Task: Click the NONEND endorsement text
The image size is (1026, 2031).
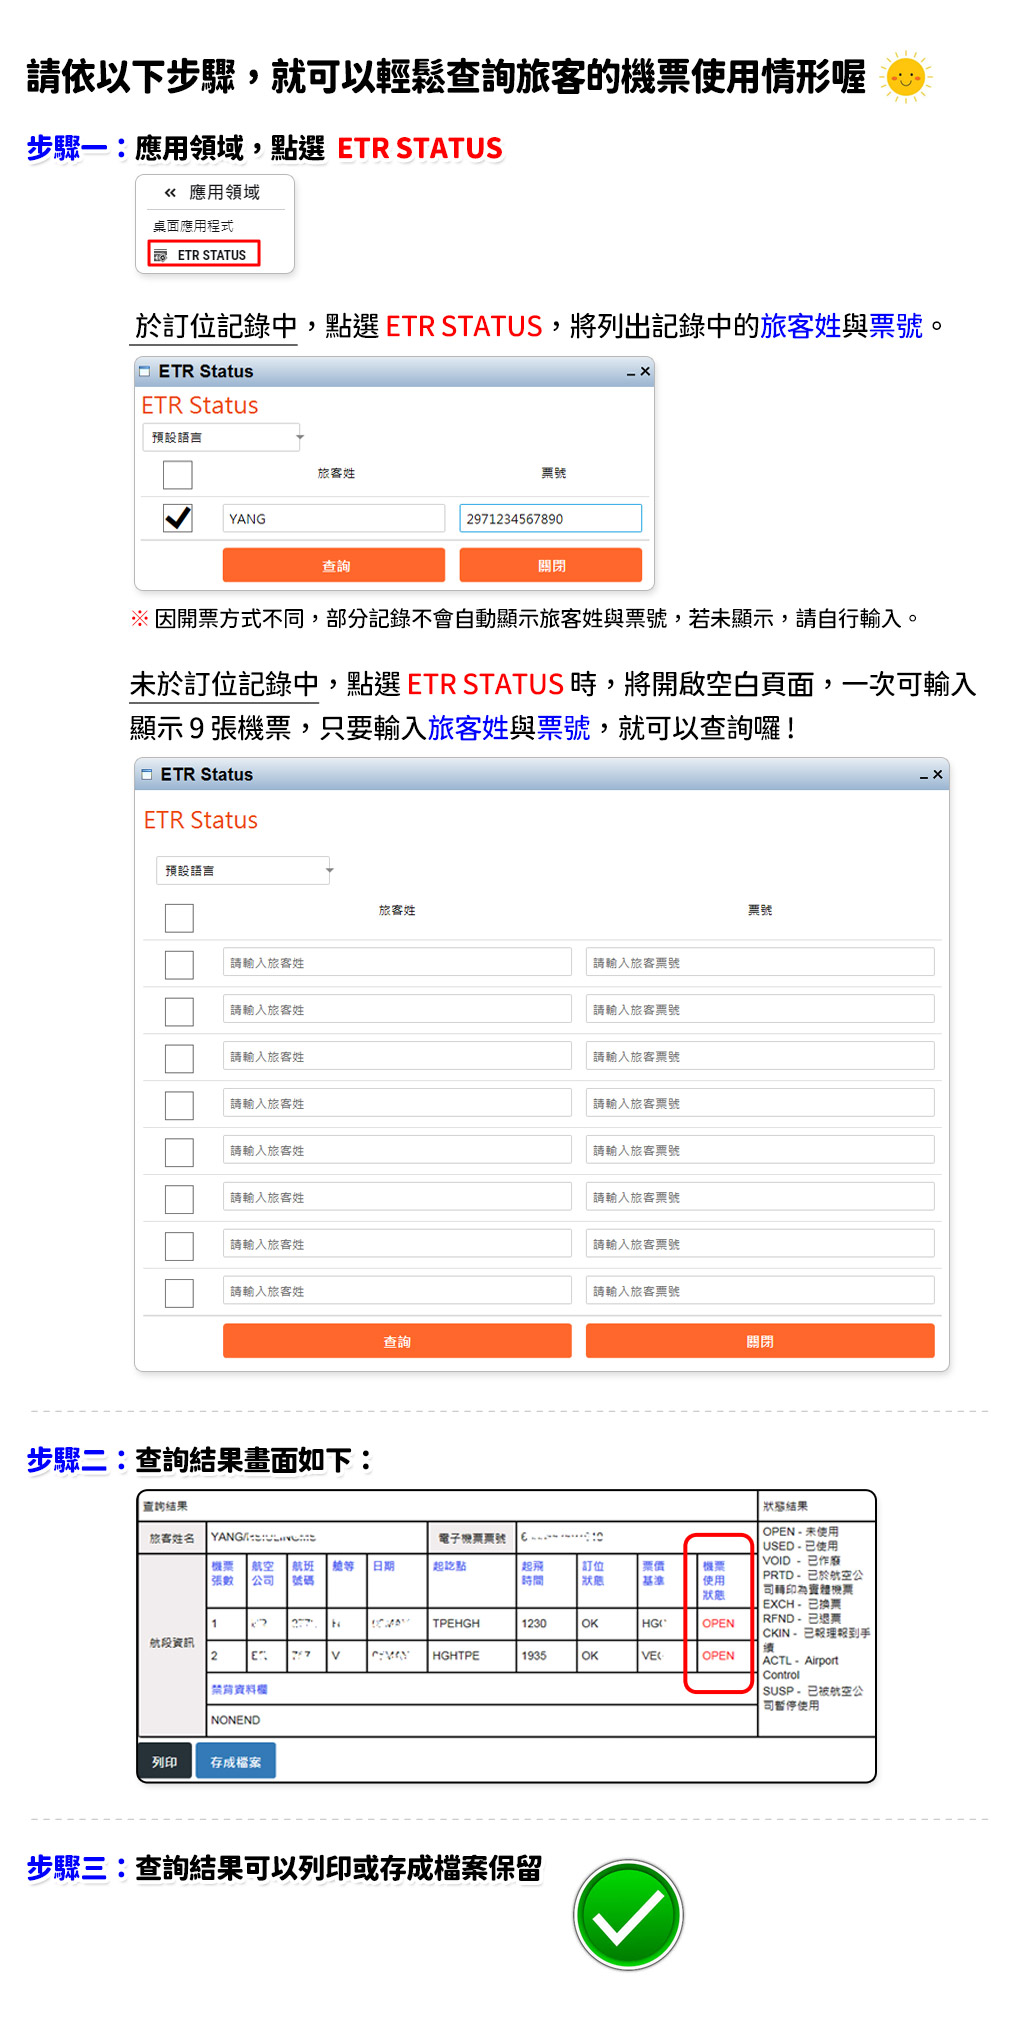Action: [x=235, y=1720]
